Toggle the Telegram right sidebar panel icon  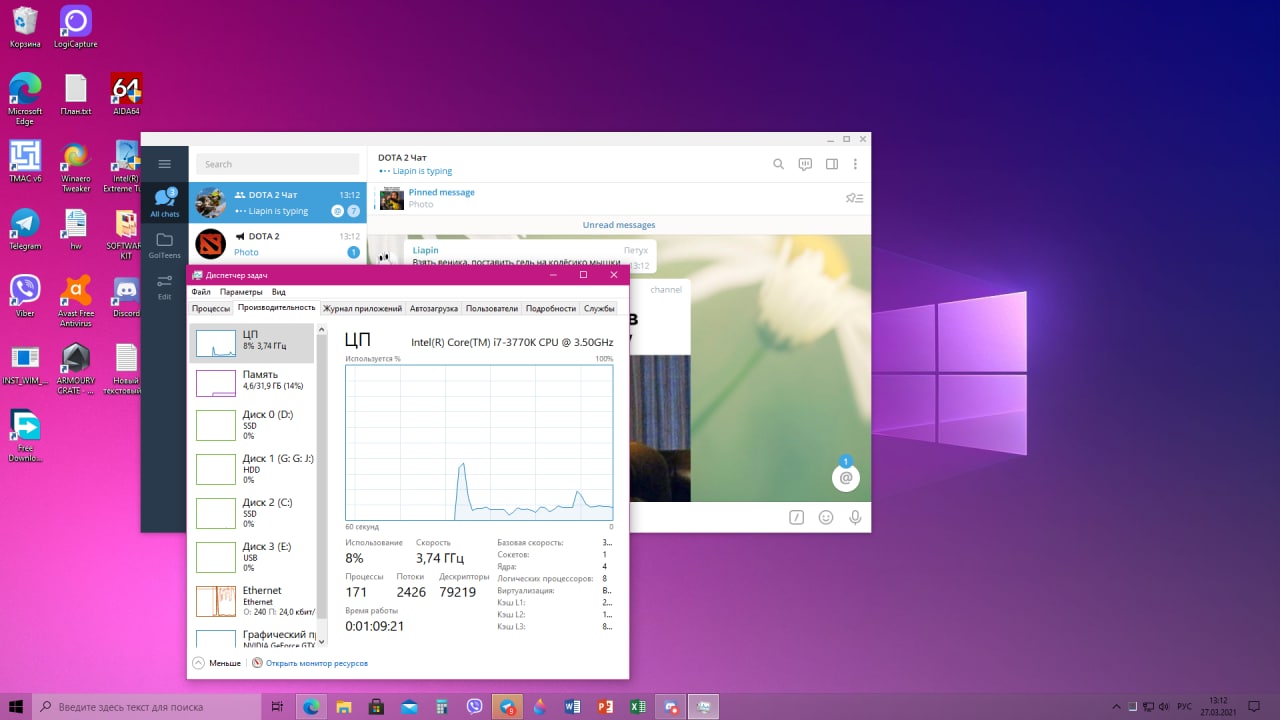[x=831, y=164]
